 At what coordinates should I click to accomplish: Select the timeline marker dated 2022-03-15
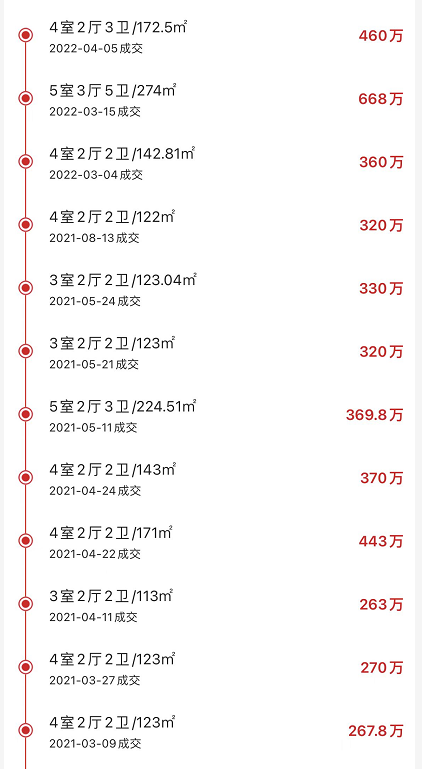(x=26, y=99)
